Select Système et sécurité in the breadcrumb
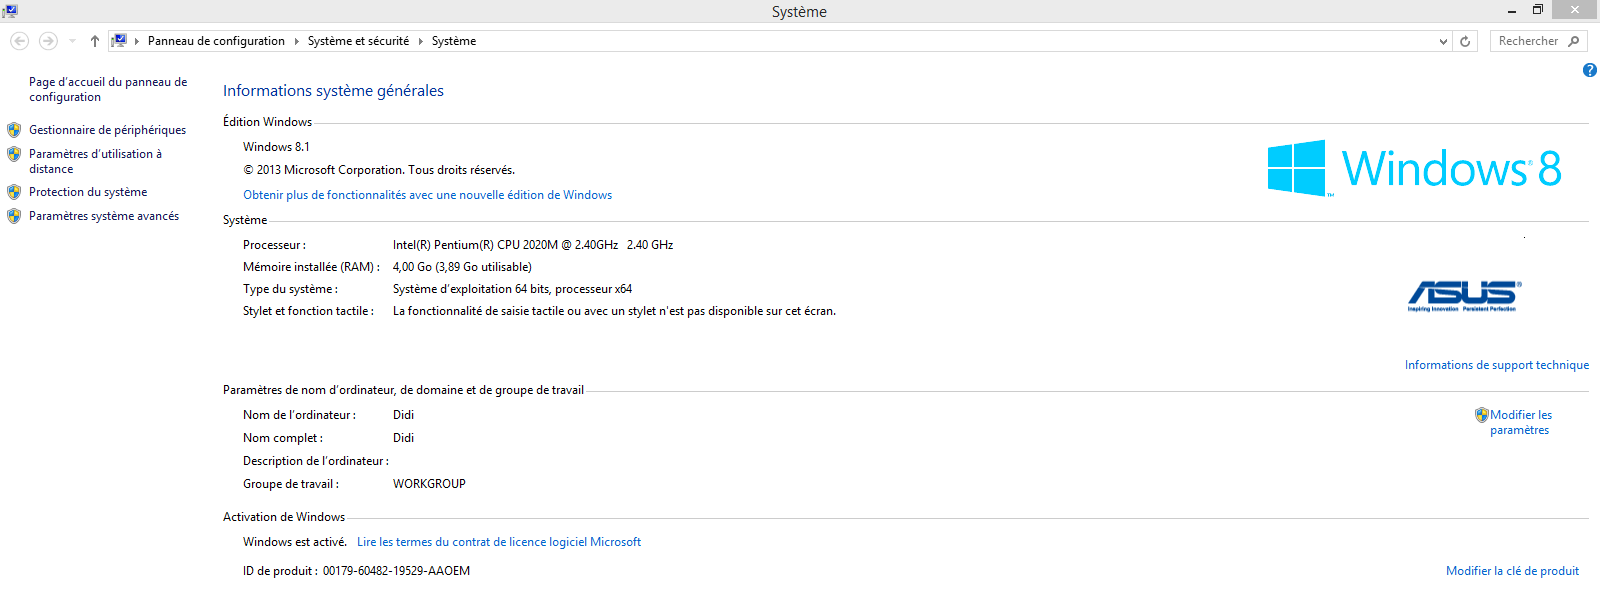Screen dimensions: 1600x595 point(358,41)
